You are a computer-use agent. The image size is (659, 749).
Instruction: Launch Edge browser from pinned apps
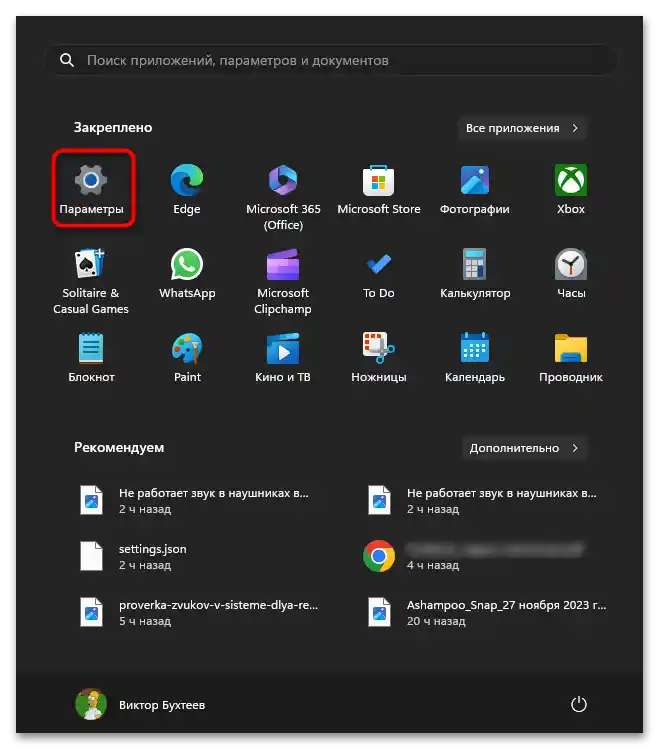[187, 189]
